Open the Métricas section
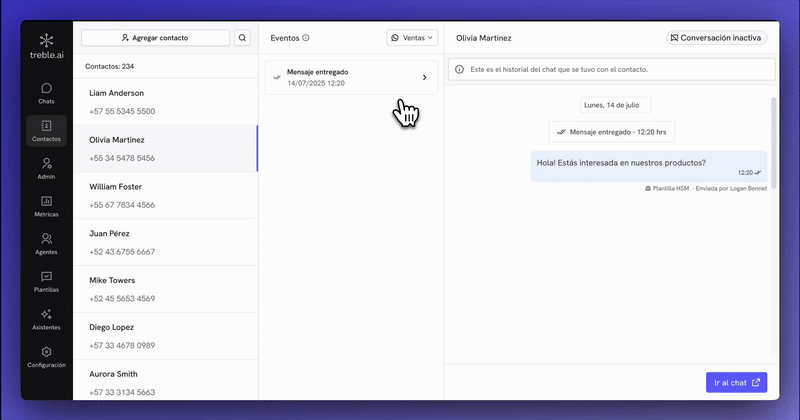Image resolution: width=800 pixels, height=420 pixels. [x=46, y=207]
